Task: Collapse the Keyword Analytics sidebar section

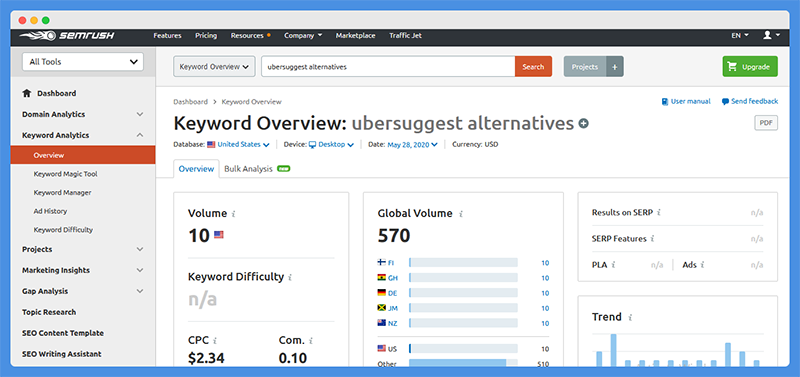Action: tap(83, 135)
